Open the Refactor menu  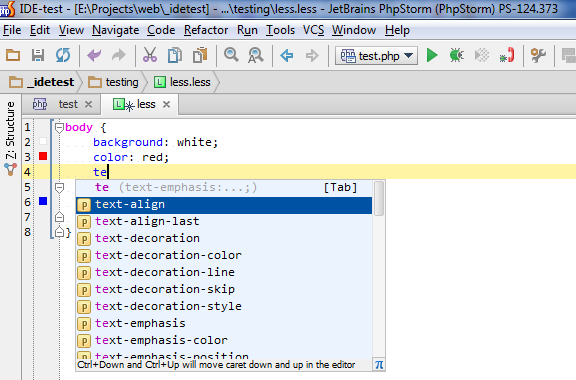(206, 30)
